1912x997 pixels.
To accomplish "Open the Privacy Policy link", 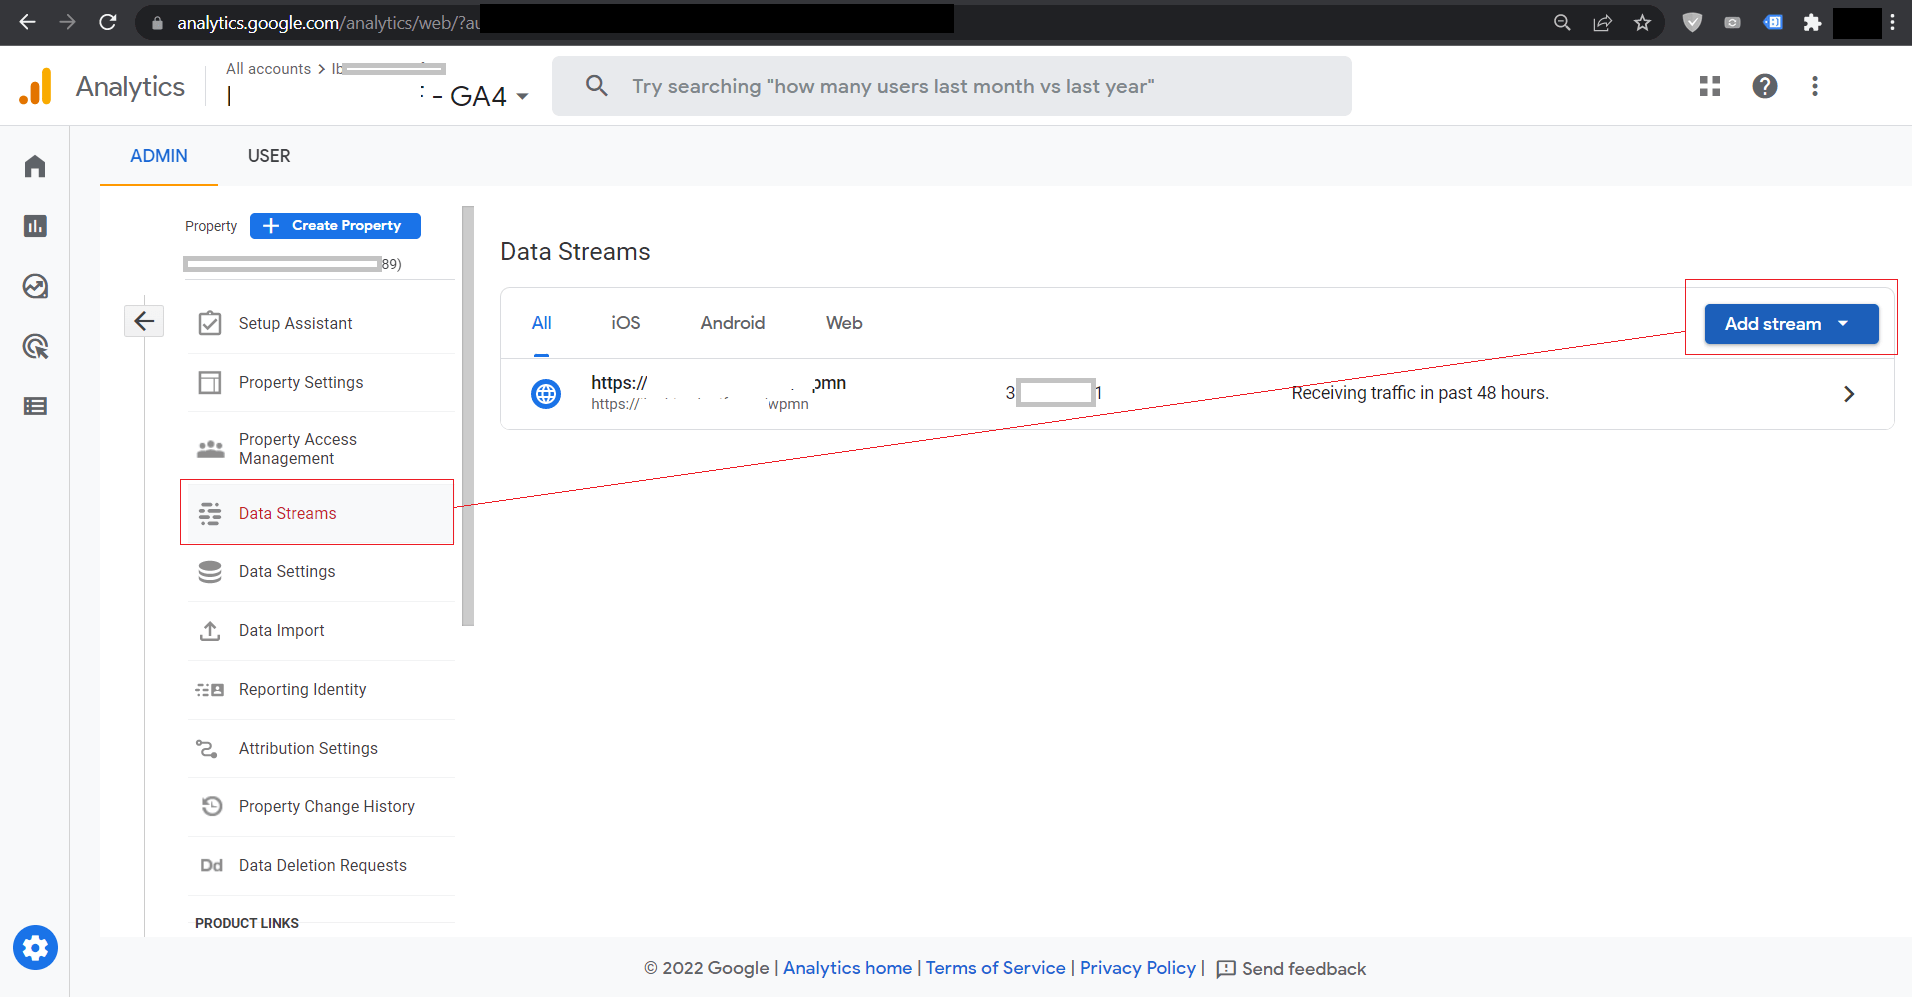I will [1137, 968].
